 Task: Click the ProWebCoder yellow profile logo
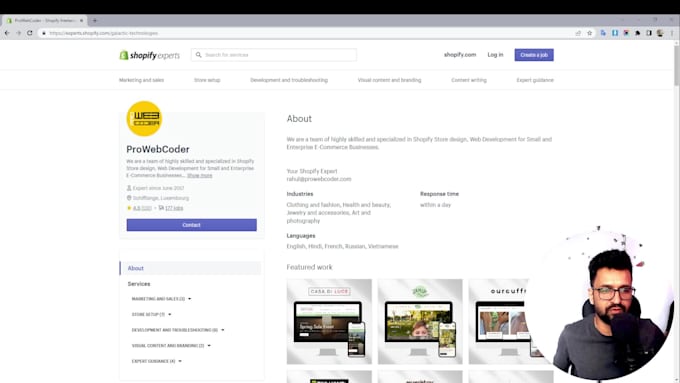[144, 118]
